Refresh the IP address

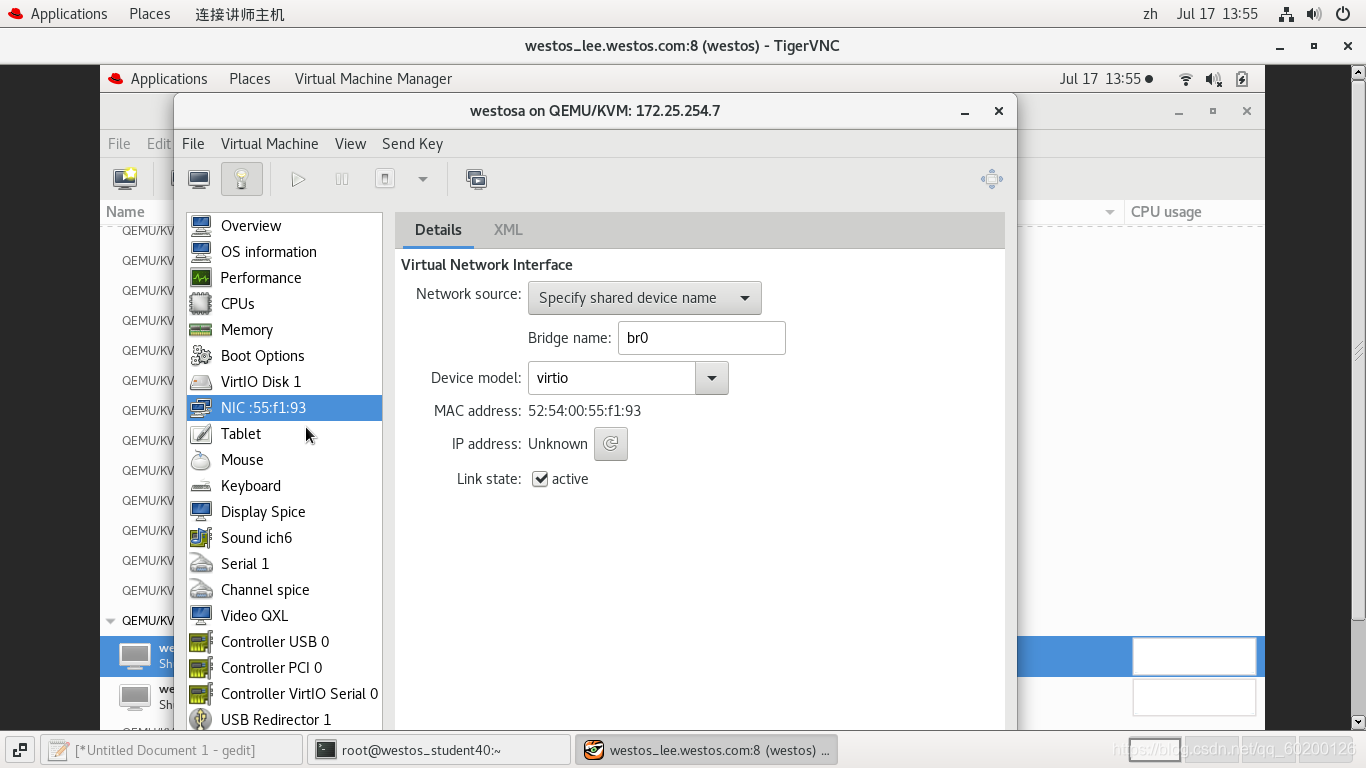click(x=611, y=444)
